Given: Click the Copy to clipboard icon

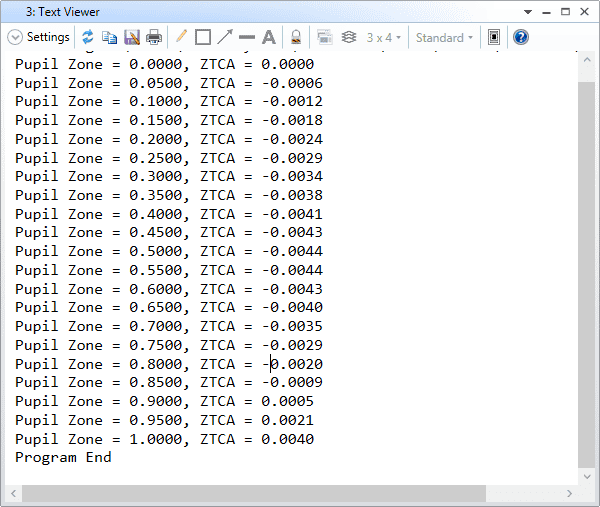Looking at the screenshot, I should [x=109, y=37].
